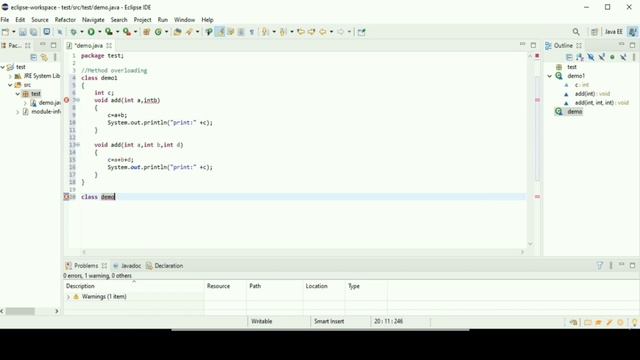Image resolution: width=640 pixels, height=360 pixels.
Task: Toggle Show Whitespace Characters pilcrow icon
Action: click(x=252, y=32)
